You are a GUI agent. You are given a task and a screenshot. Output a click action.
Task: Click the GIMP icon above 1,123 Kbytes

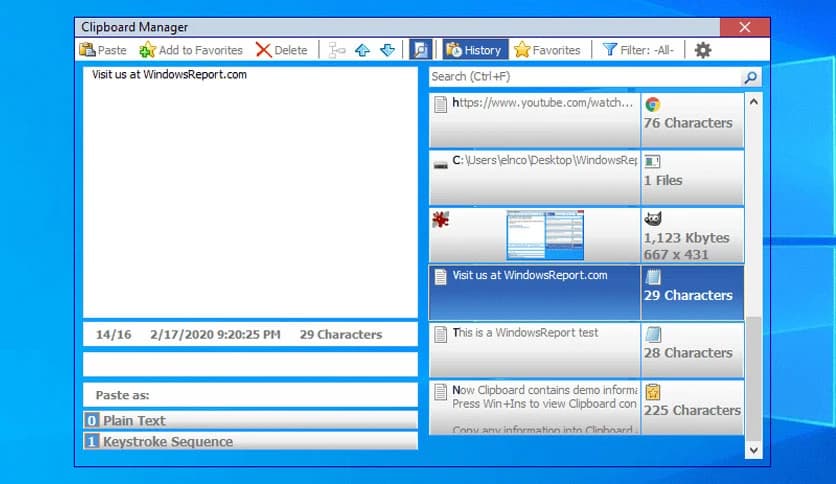(653, 219)
